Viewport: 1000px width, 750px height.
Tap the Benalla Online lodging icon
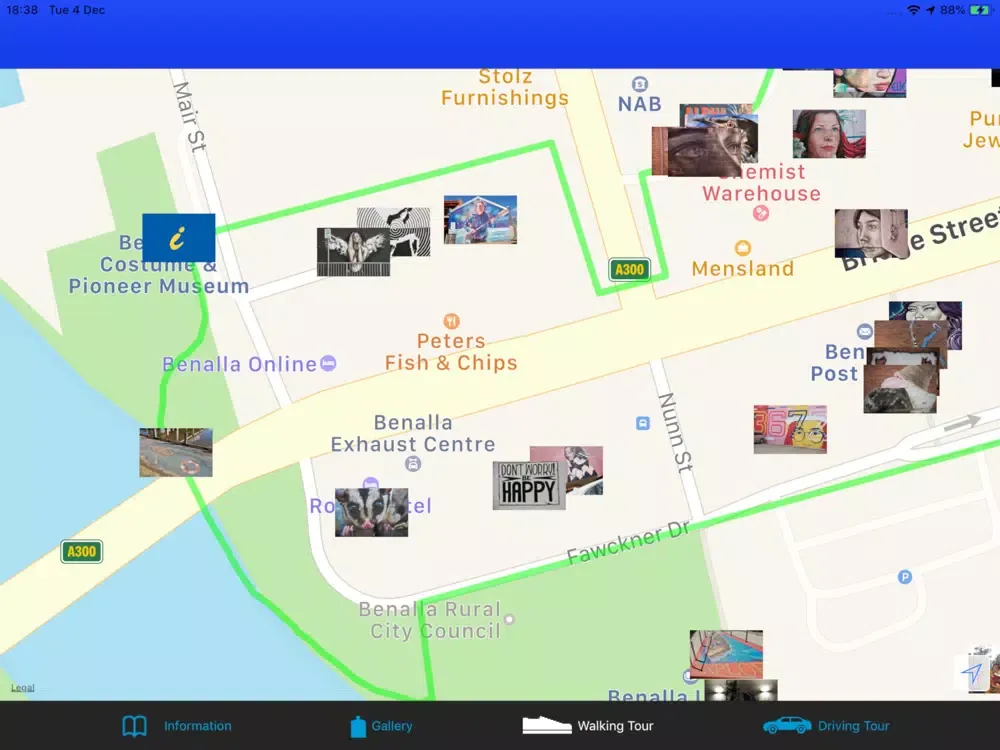pos(328,364)
